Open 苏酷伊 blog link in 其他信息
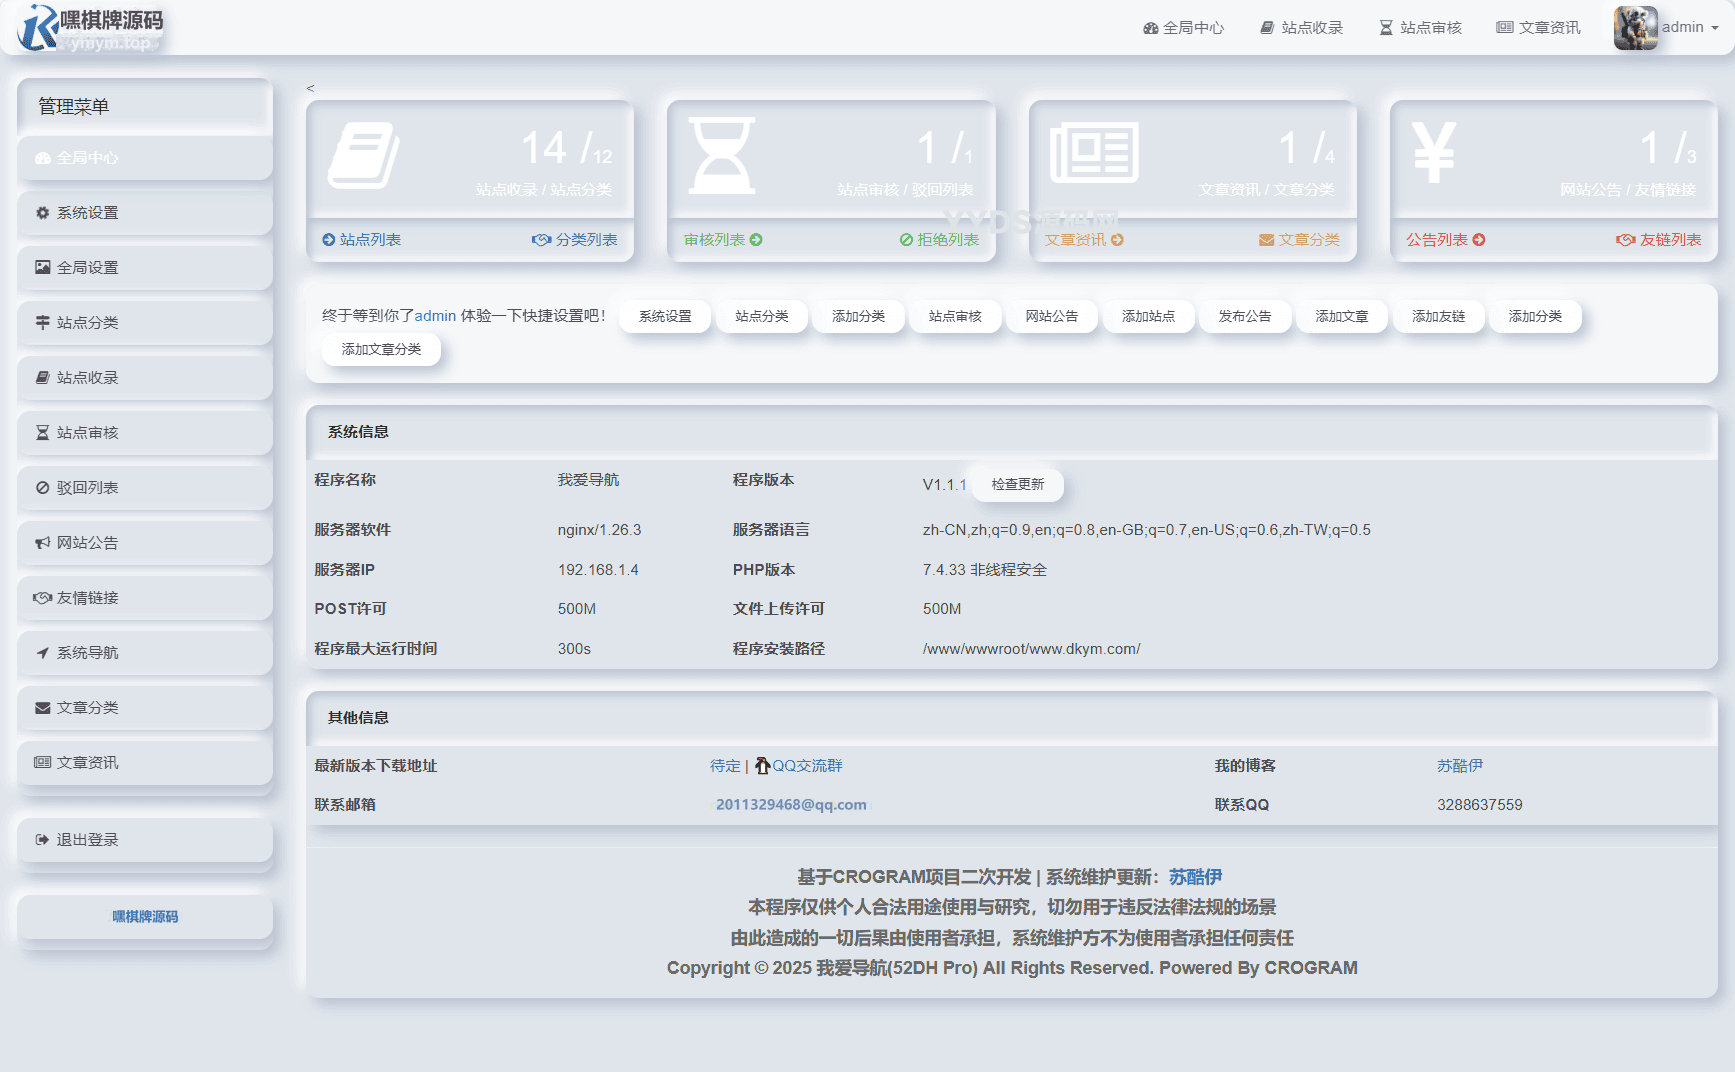 point(1460,766)
